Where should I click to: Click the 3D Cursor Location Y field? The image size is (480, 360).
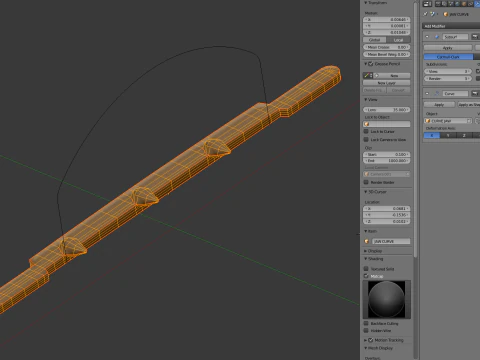click(387, 215)
